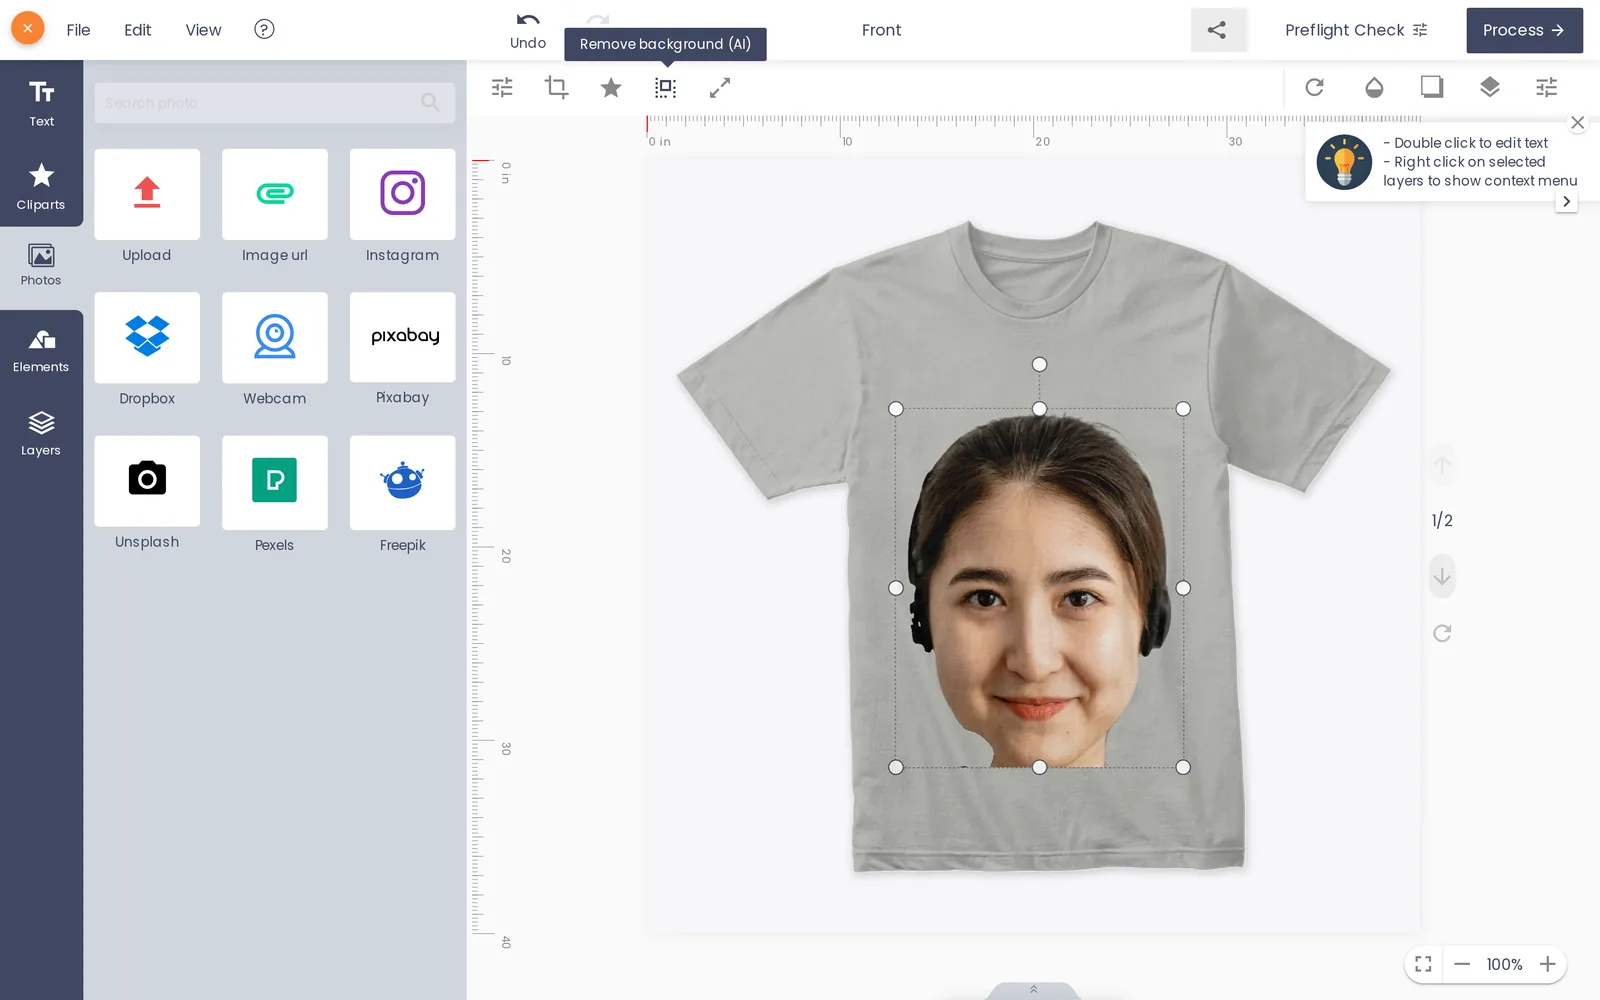
Task: Select the face image on the shirt
Action: tap(1039, 590)
